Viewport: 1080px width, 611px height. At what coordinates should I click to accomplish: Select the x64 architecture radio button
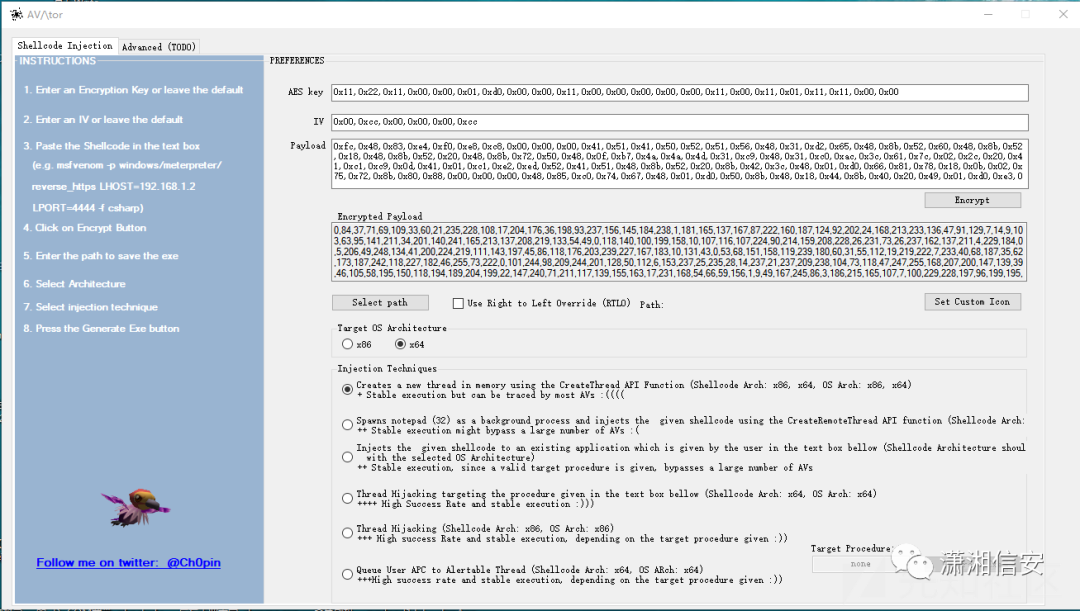[399, 344]
